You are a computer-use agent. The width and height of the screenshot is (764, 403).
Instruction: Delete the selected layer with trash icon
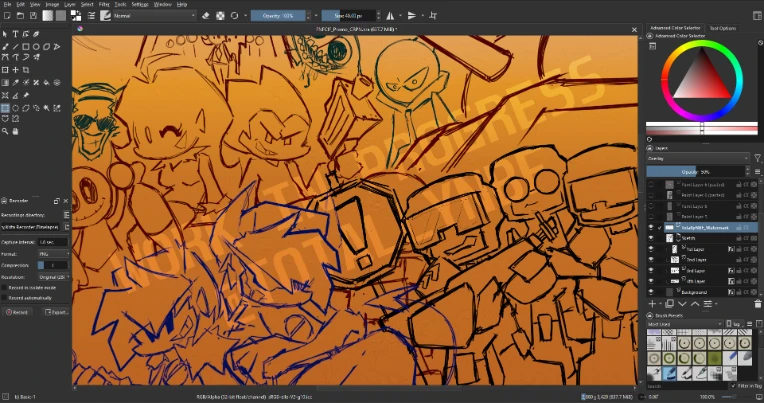[x=757, y=304]
